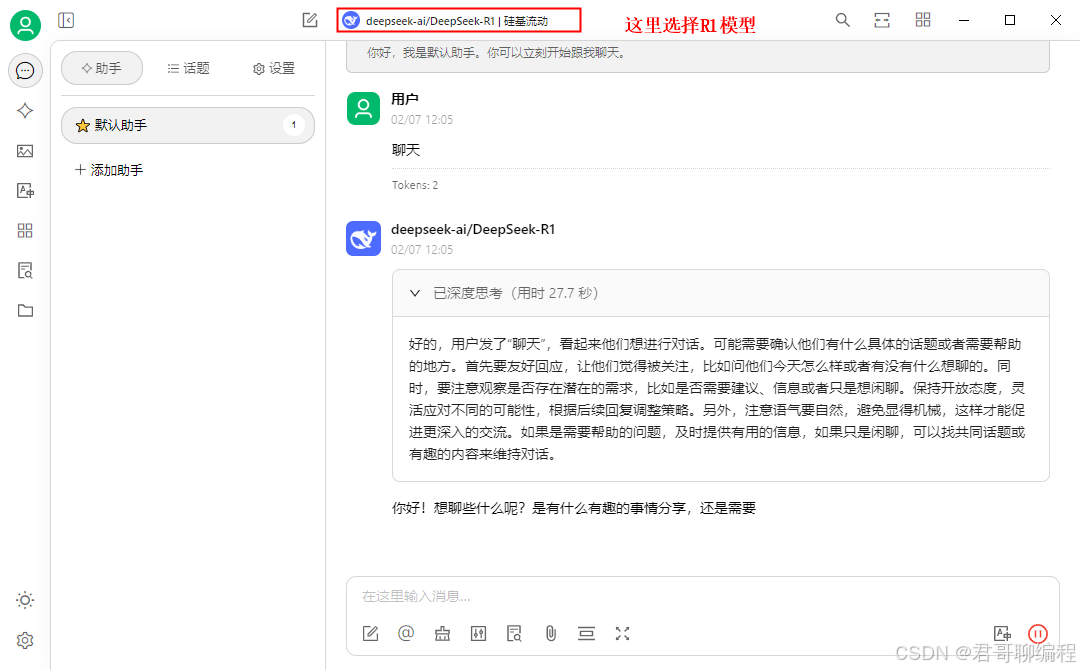Collapse the left assistant panel

tap(66, 21)
